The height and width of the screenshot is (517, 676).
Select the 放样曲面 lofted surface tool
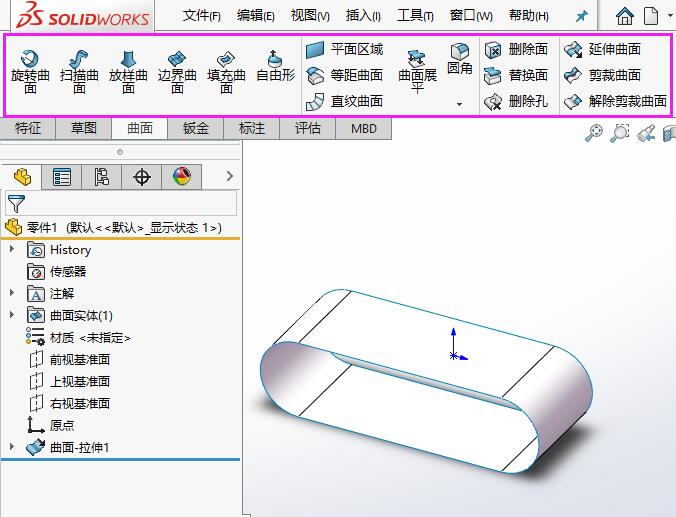128,72
